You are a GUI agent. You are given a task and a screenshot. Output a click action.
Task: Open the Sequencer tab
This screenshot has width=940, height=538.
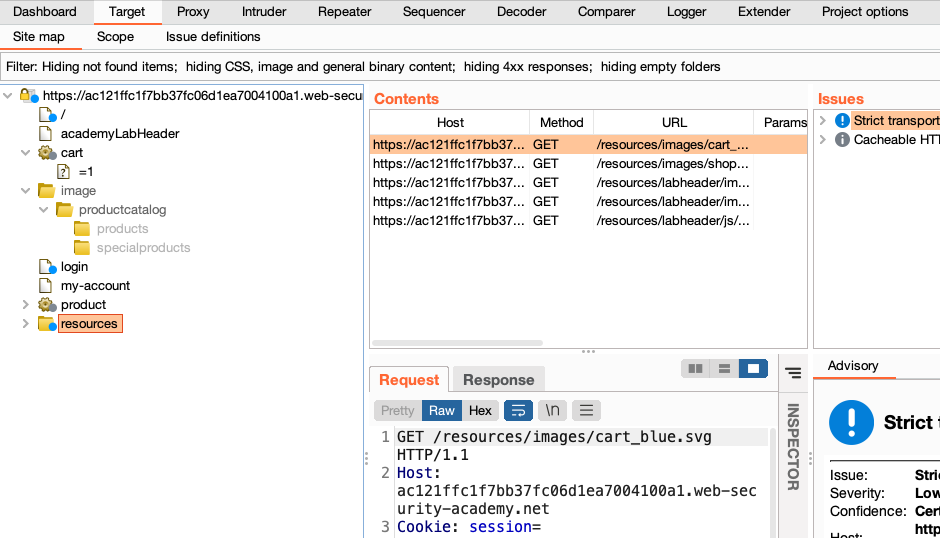(x=434, y=11)
